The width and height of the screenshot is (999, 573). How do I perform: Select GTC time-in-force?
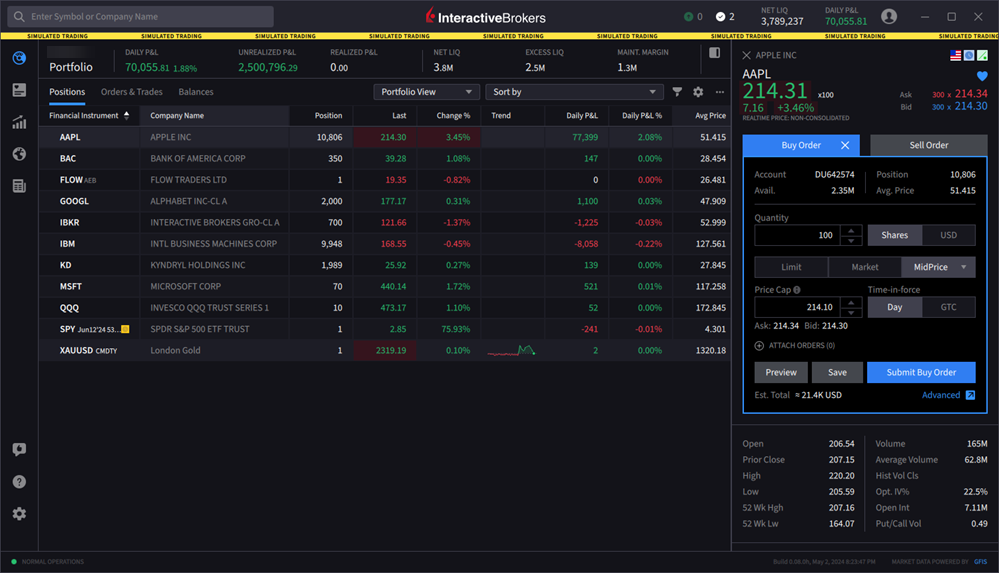coord(949,307)
